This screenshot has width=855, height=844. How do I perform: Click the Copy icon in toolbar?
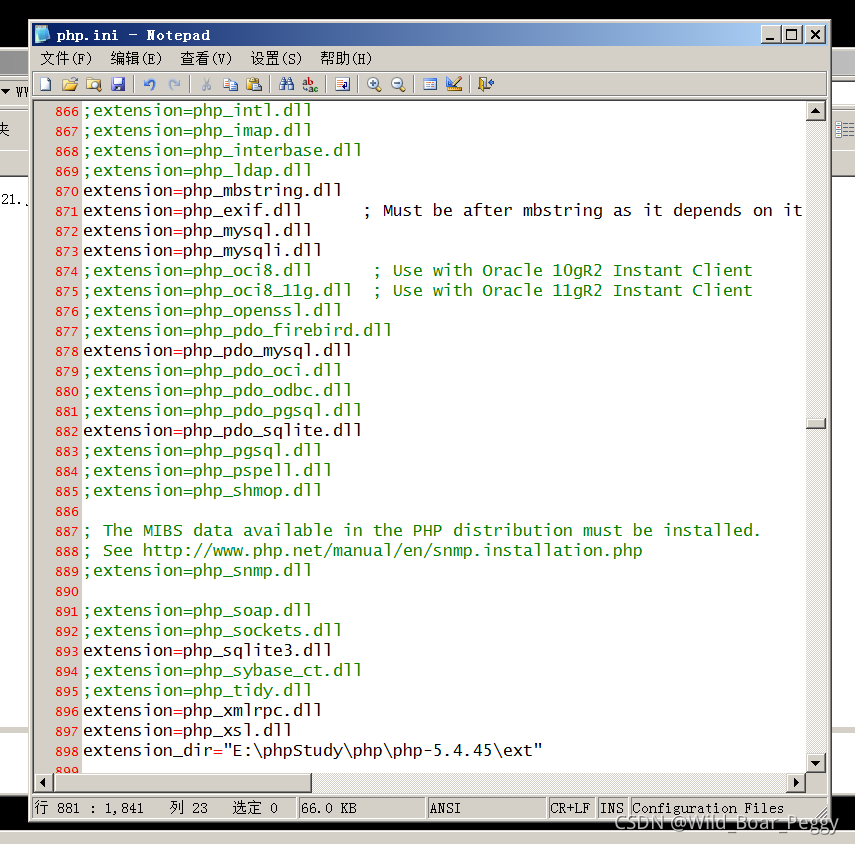[230, 84]
